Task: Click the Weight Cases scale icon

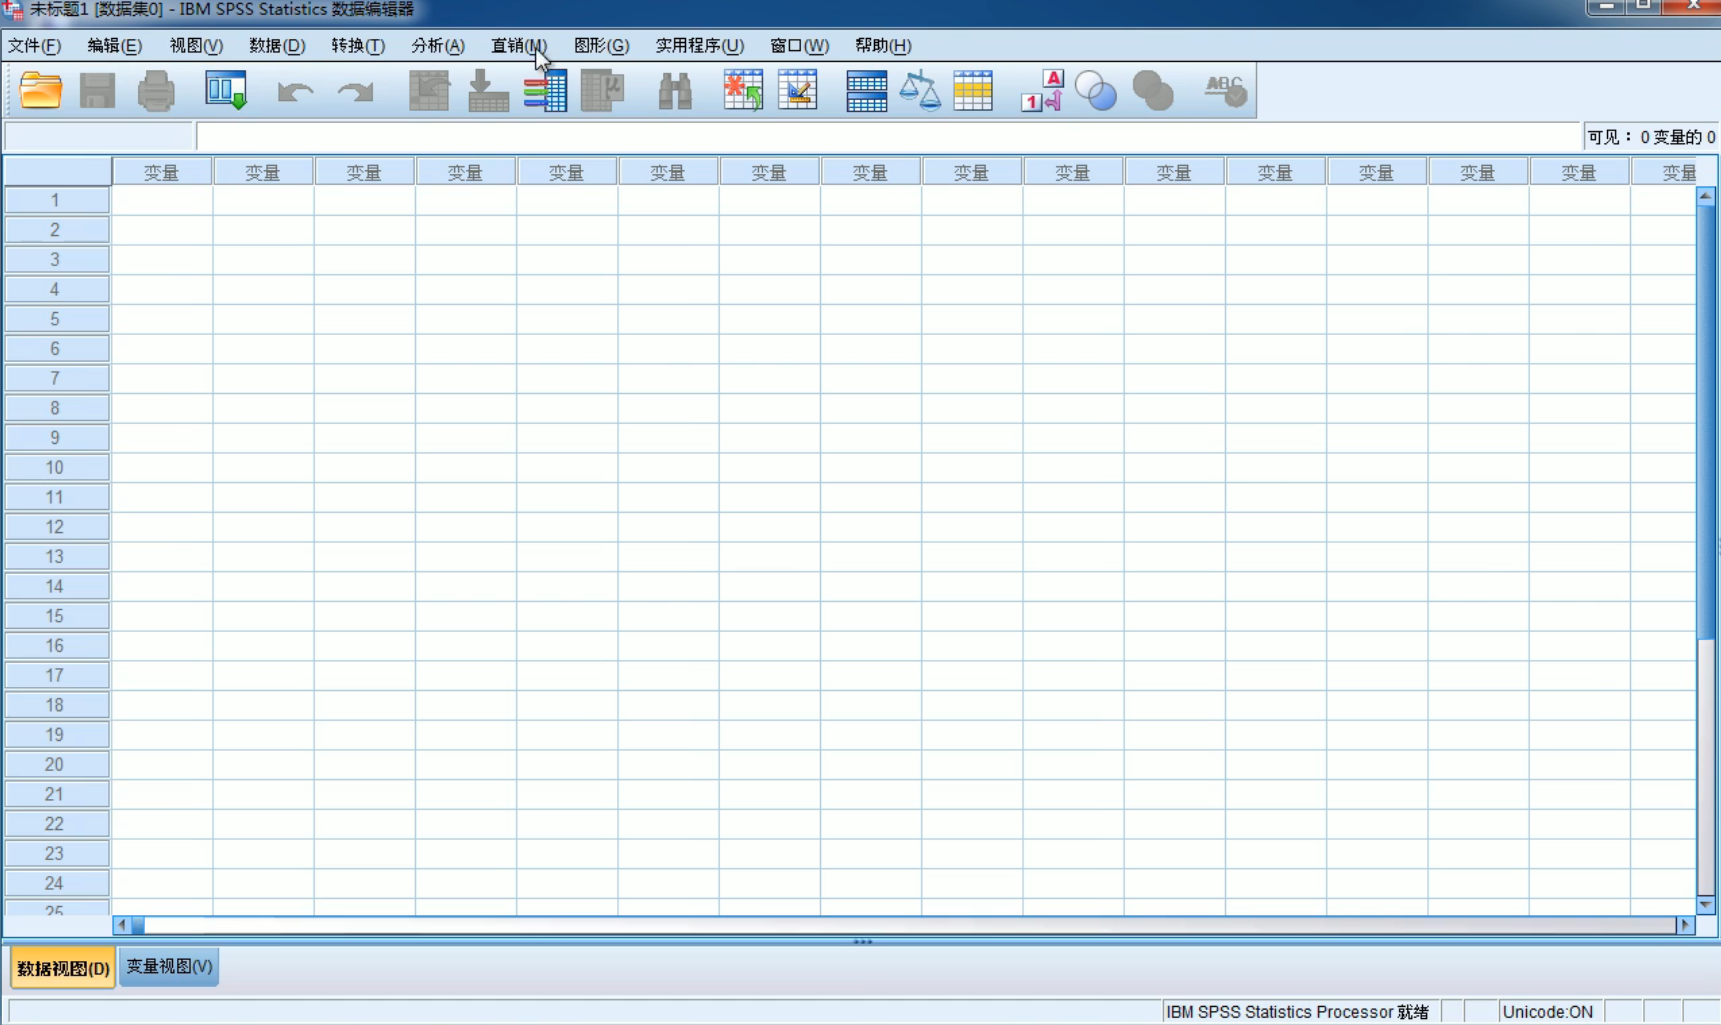Action: [920, 91]
